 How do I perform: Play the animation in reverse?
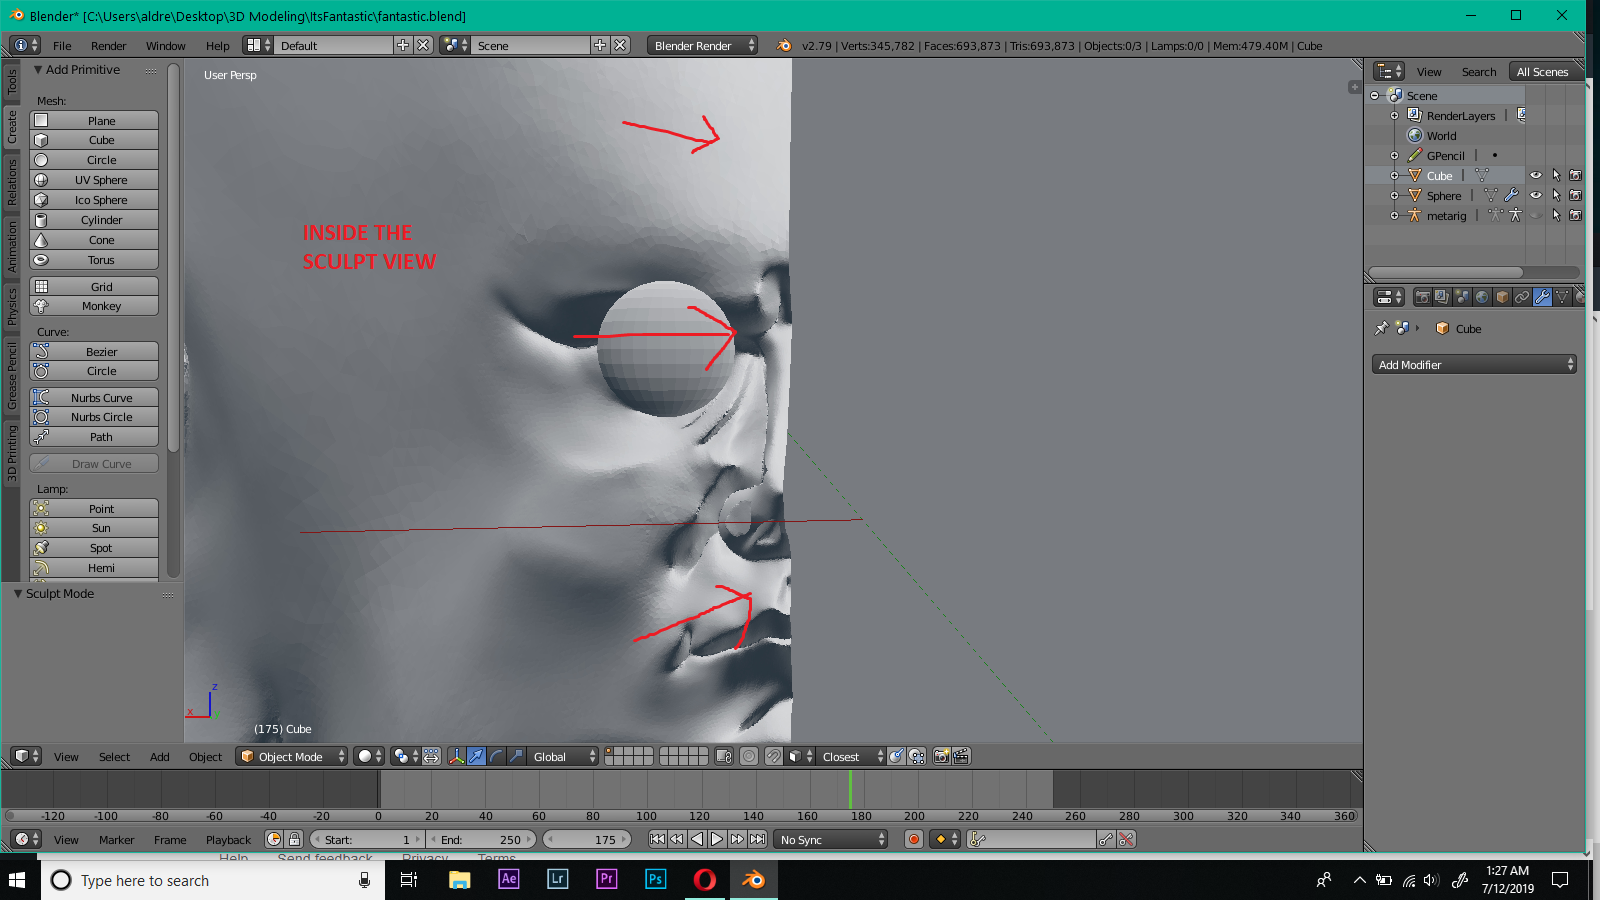[697, 839]
